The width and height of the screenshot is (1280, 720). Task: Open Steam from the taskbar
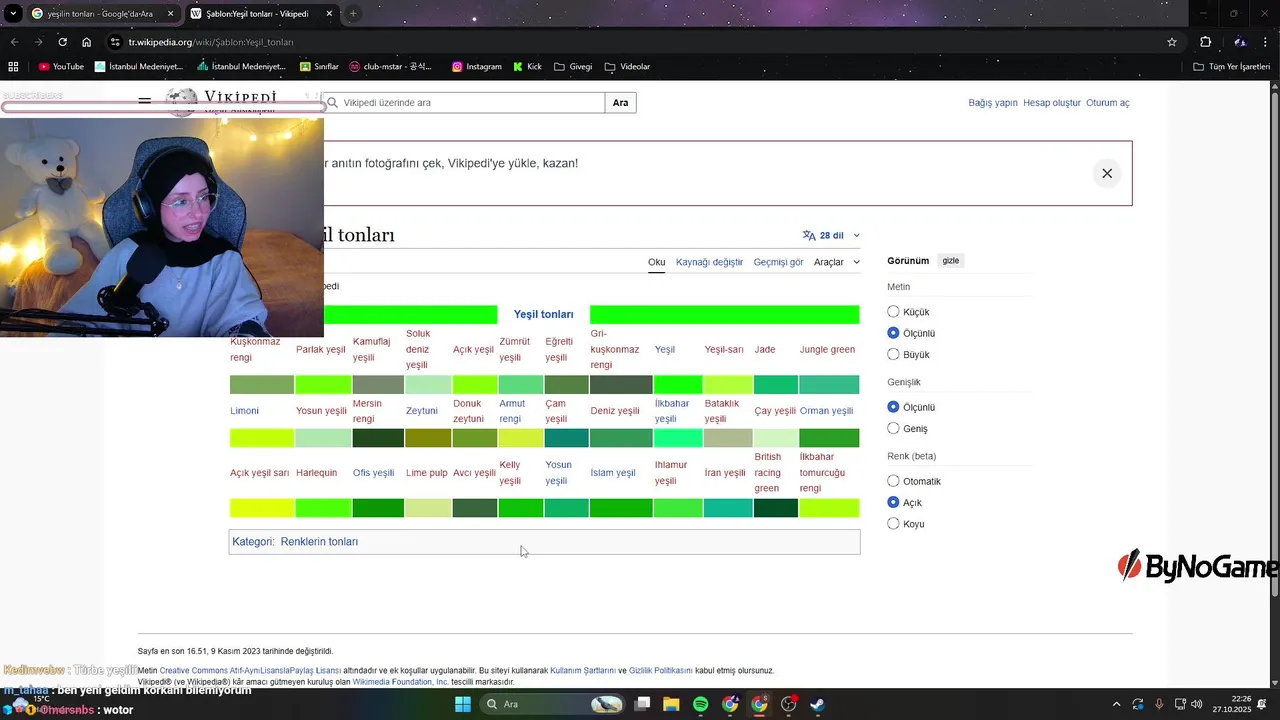coord(817,704)
